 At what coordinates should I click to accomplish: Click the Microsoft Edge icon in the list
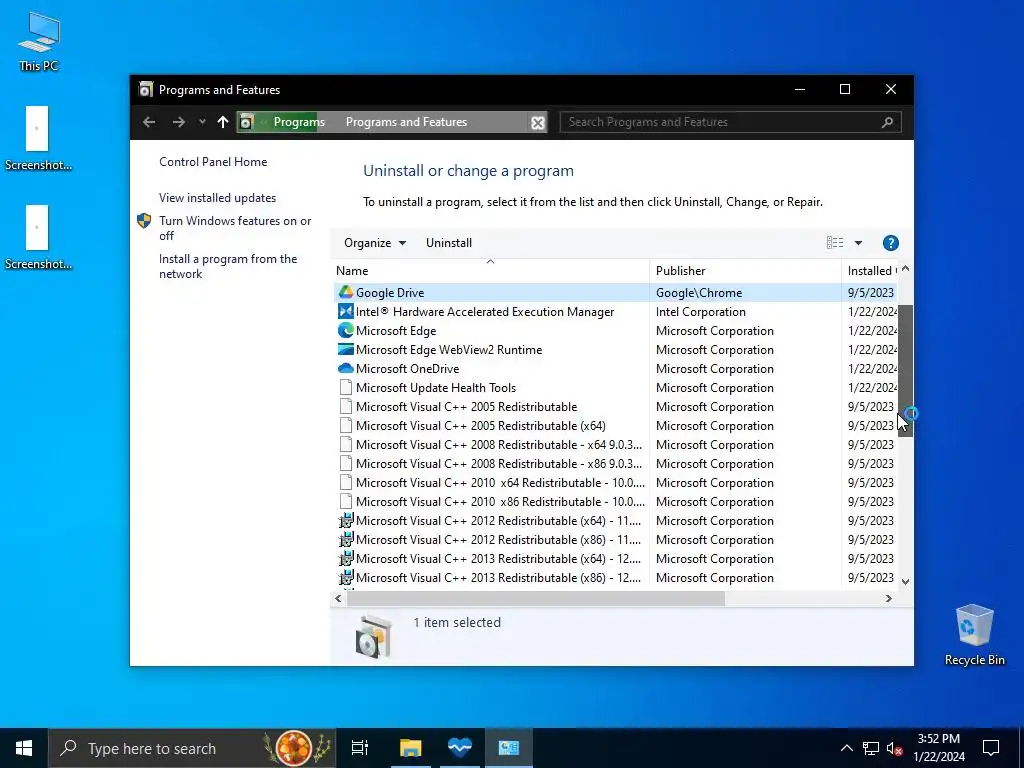point(345,330)
